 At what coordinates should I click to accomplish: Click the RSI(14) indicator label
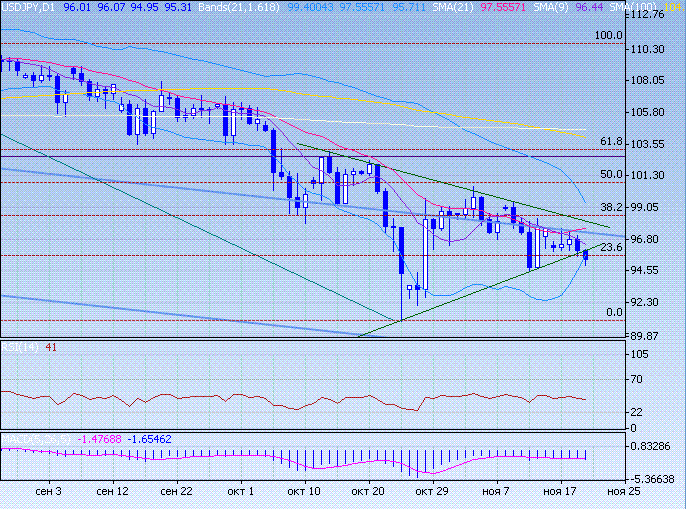[19, 347]
